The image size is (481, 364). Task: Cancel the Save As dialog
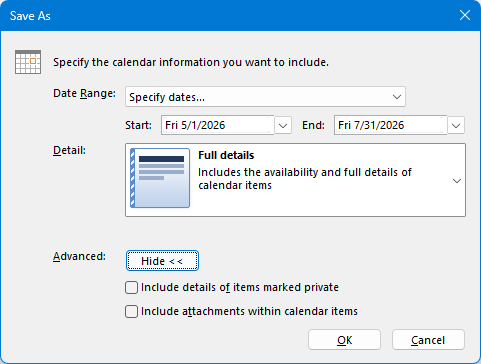pyautogui.click(x=428, y=340)
